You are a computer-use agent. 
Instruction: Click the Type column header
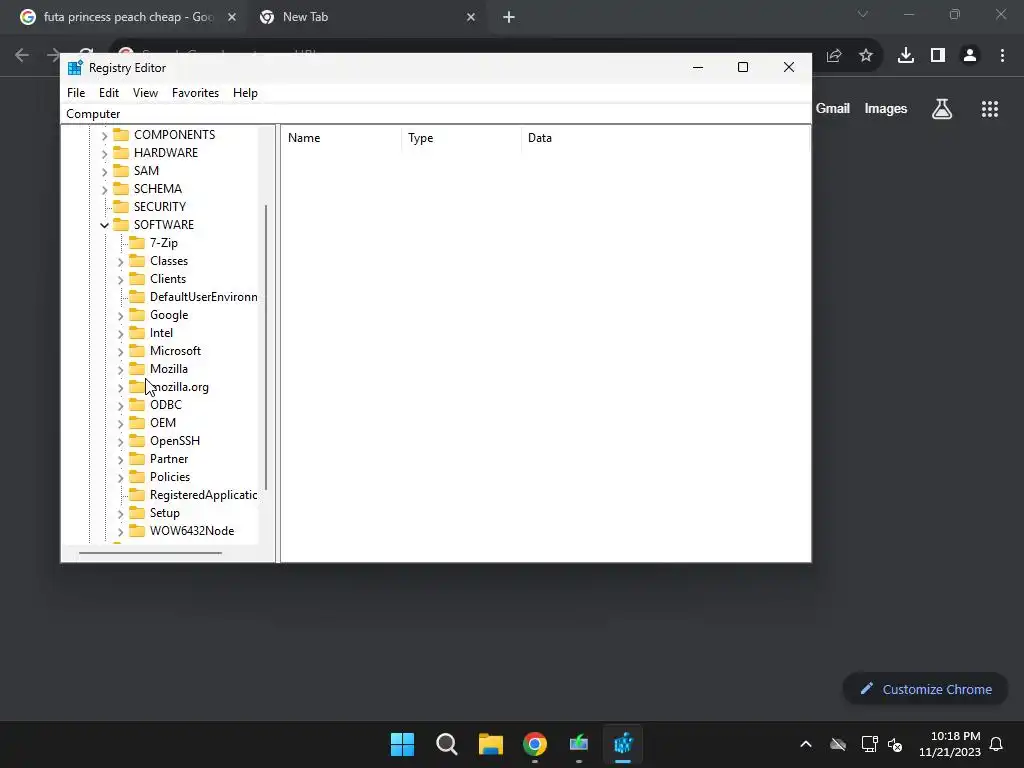(462, 138)
